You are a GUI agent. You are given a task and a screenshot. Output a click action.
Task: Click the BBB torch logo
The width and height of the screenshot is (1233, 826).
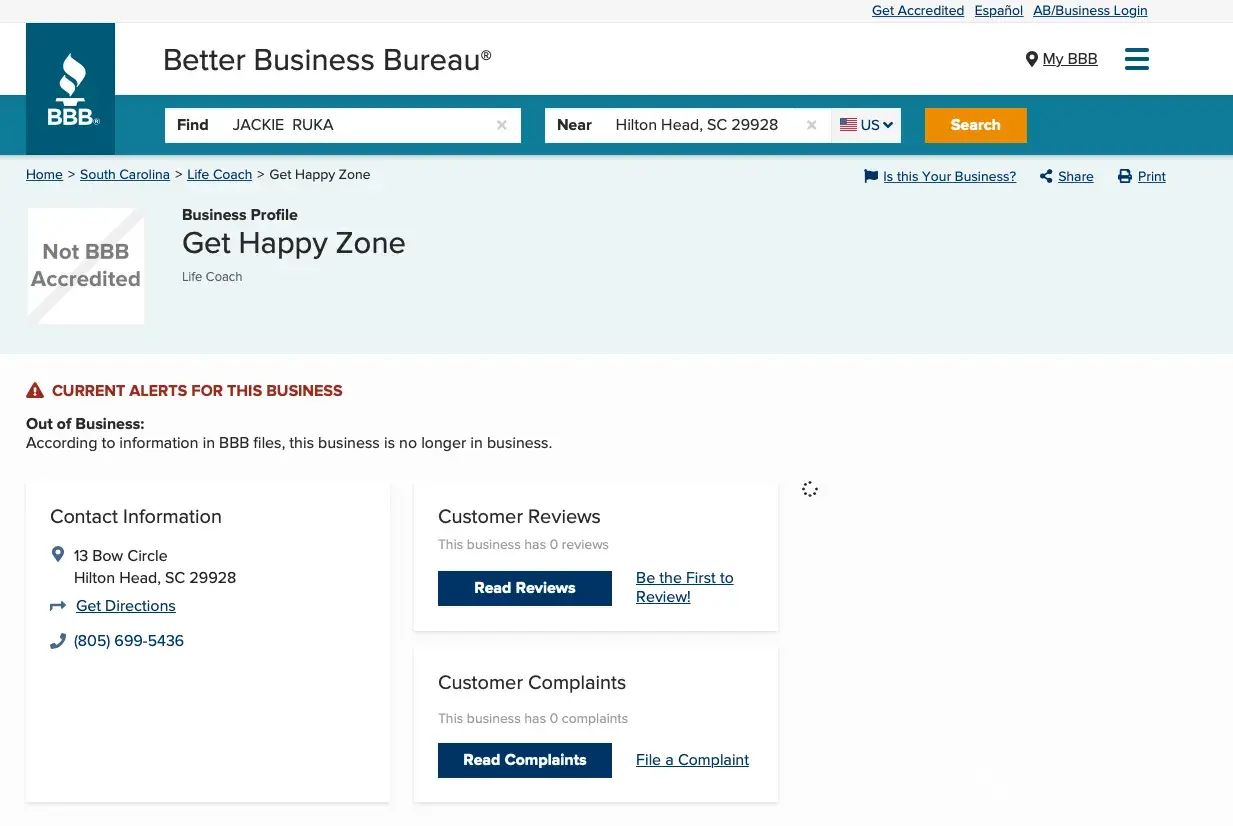71,90
